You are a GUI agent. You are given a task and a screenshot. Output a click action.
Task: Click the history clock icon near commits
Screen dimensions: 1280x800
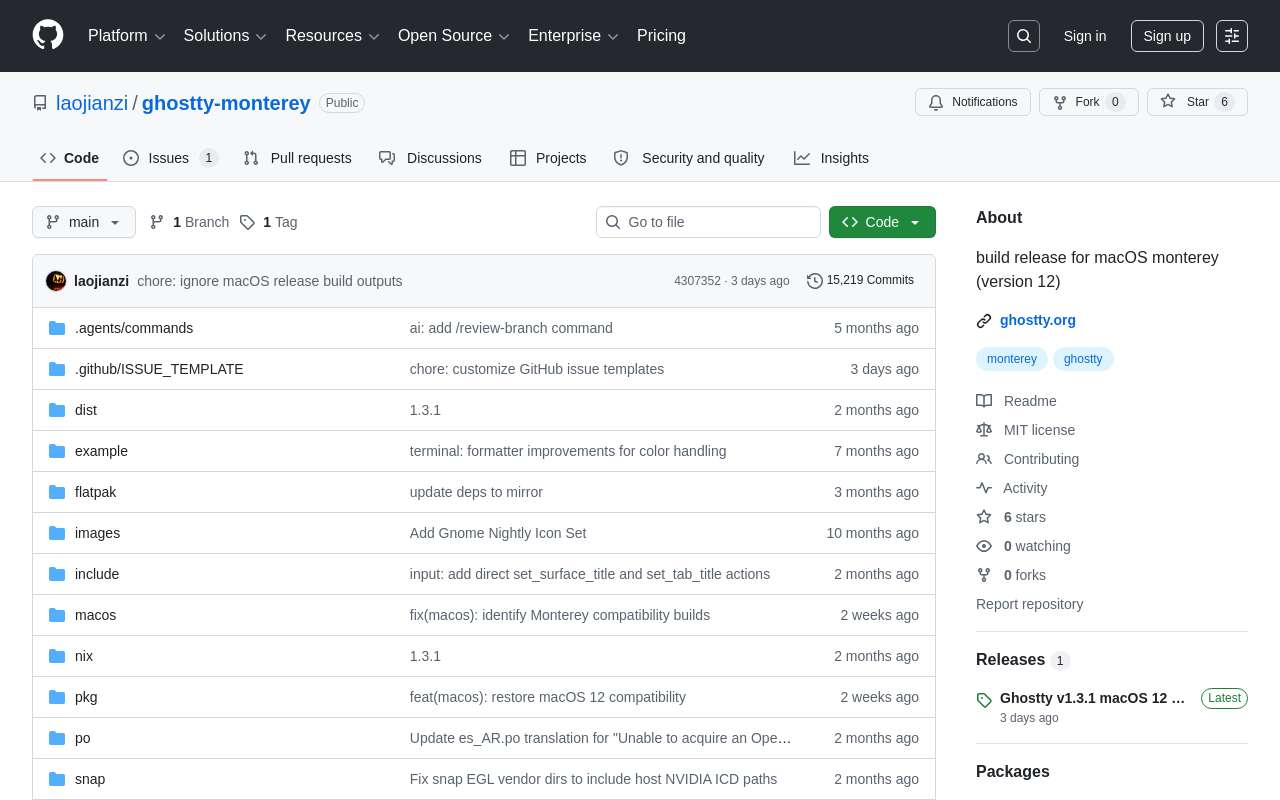click(x=815, y=281)
